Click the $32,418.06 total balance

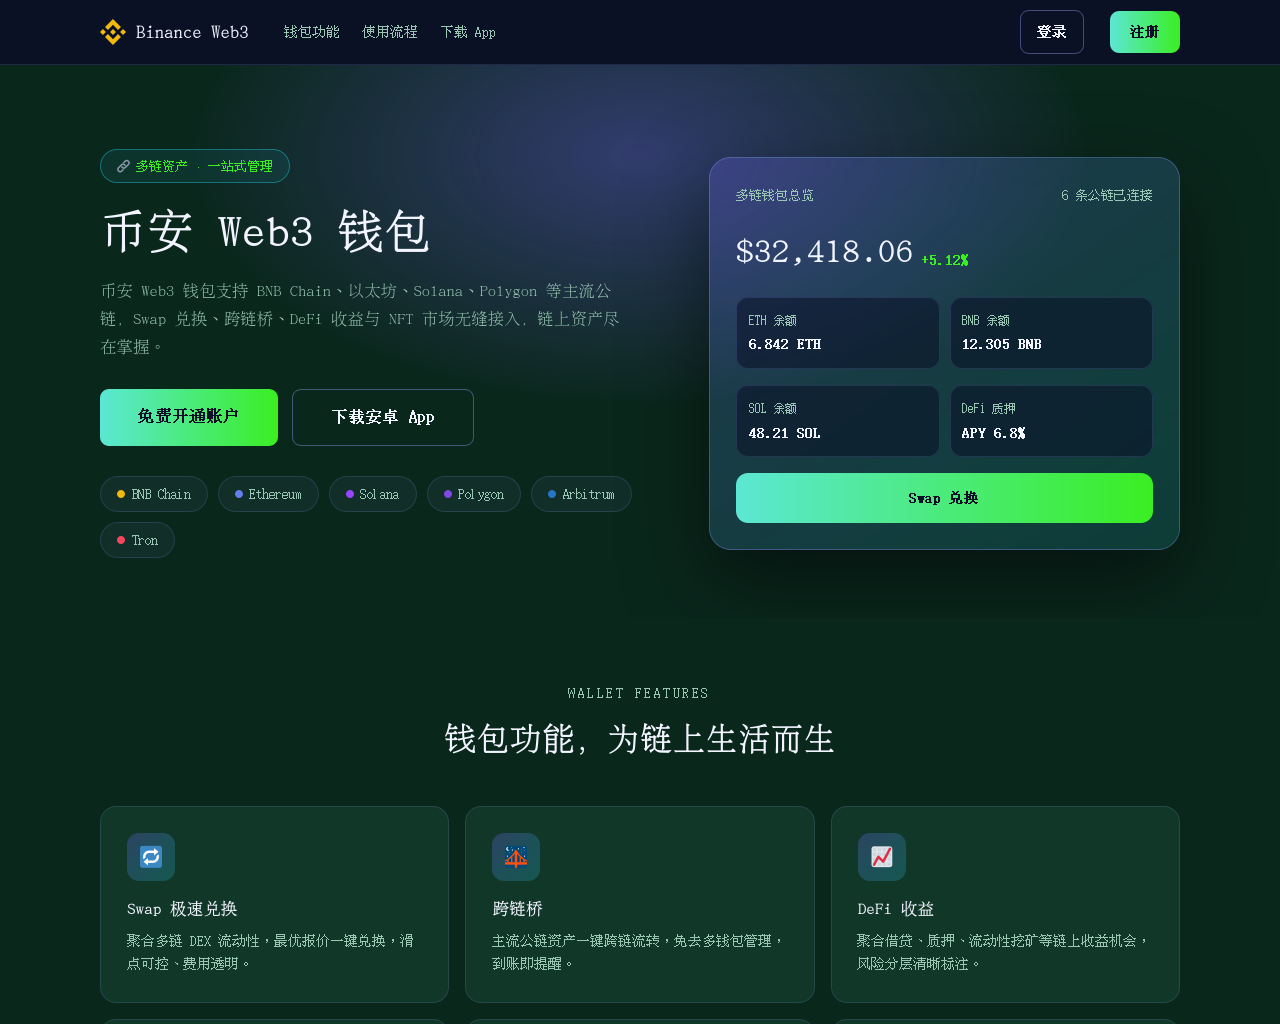pos(824,251)
